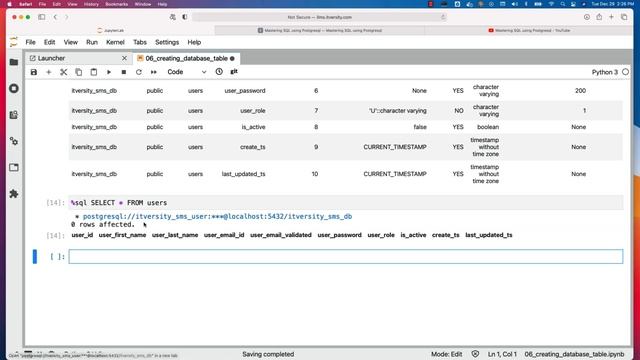The height and width of the screenshot is (360, 640).
Task: Click the git toolbar button
Action: 234,72
